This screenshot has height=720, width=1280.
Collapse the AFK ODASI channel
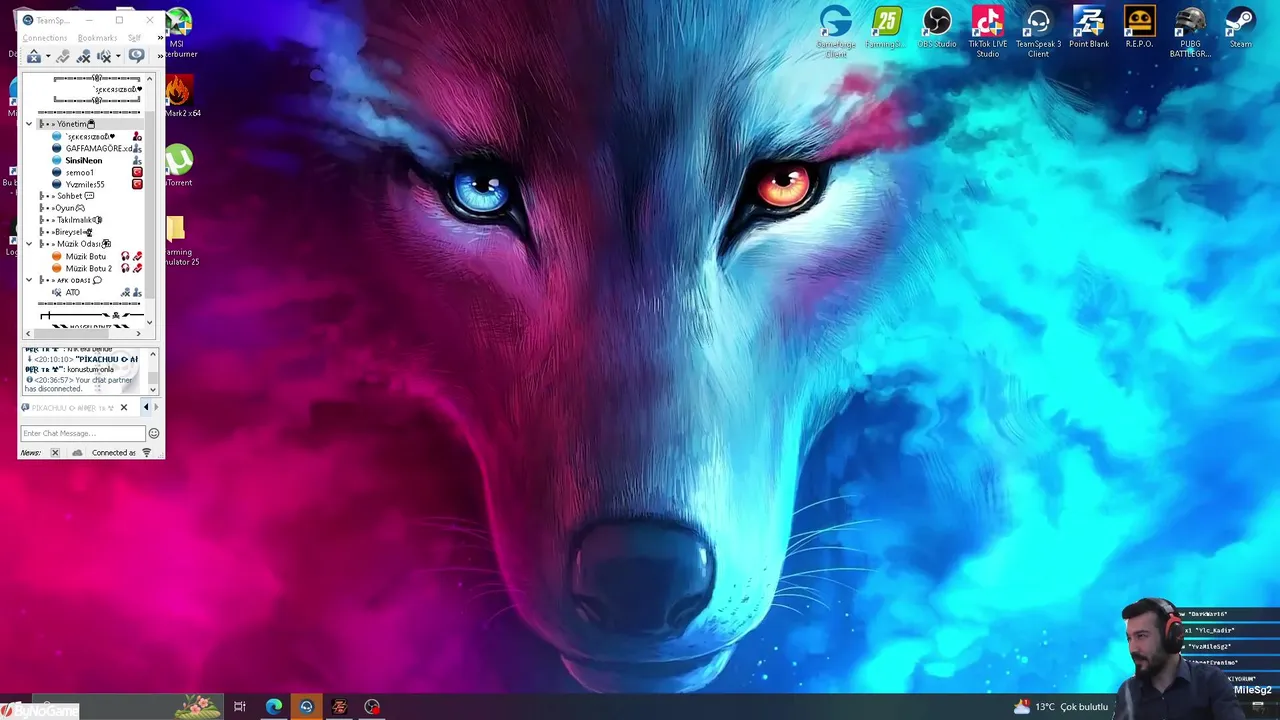(x=29, y=280)
